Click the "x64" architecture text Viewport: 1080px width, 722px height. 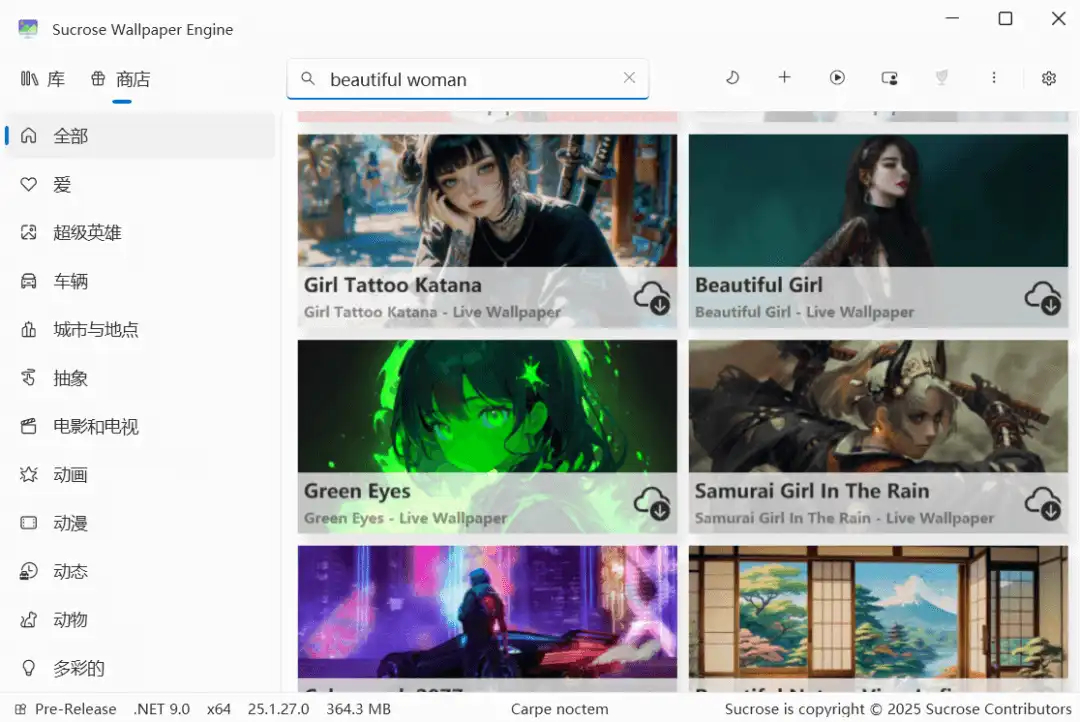pyautogui.click(x=218, y=709)
